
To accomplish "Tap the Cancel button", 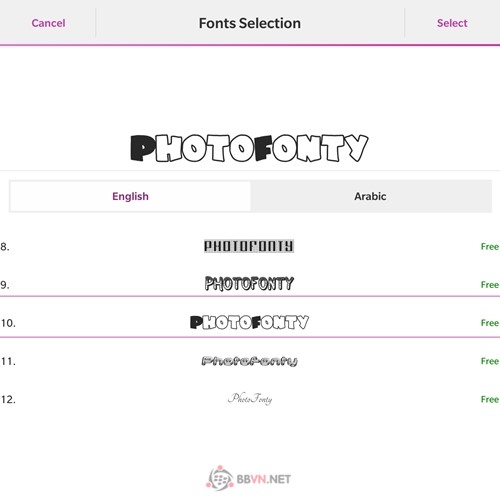I will pyautogui.click(x=48, y=23).
